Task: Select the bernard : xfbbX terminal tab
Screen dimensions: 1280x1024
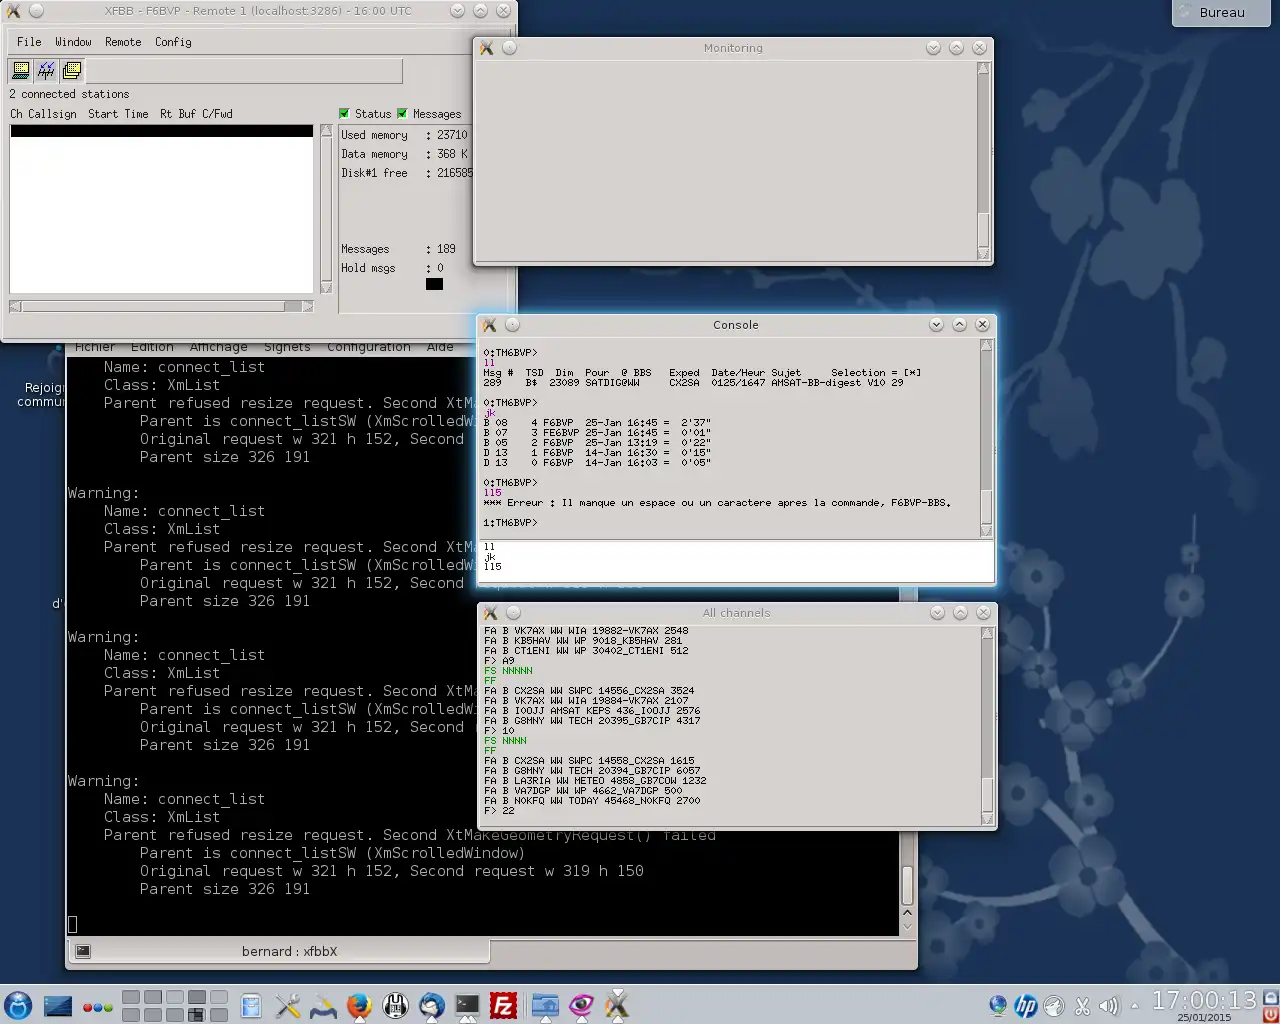Action: [279, 951]
